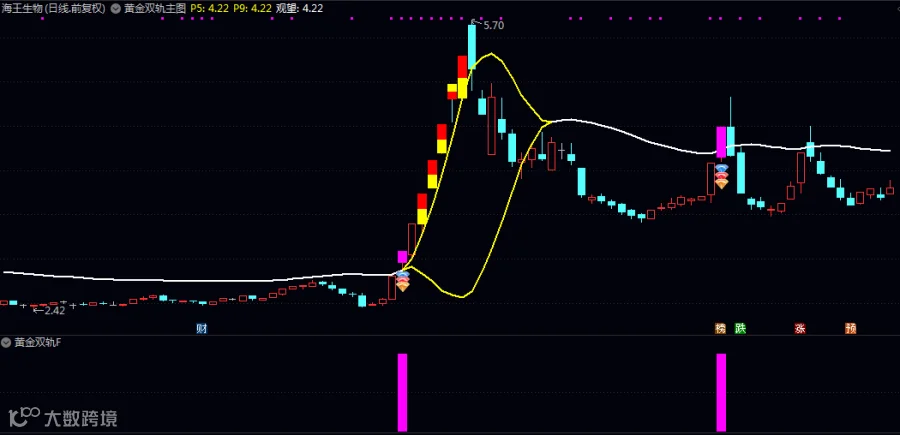
Task: Select the 黄金双轨F indicator label
Action: coord(37,343)
